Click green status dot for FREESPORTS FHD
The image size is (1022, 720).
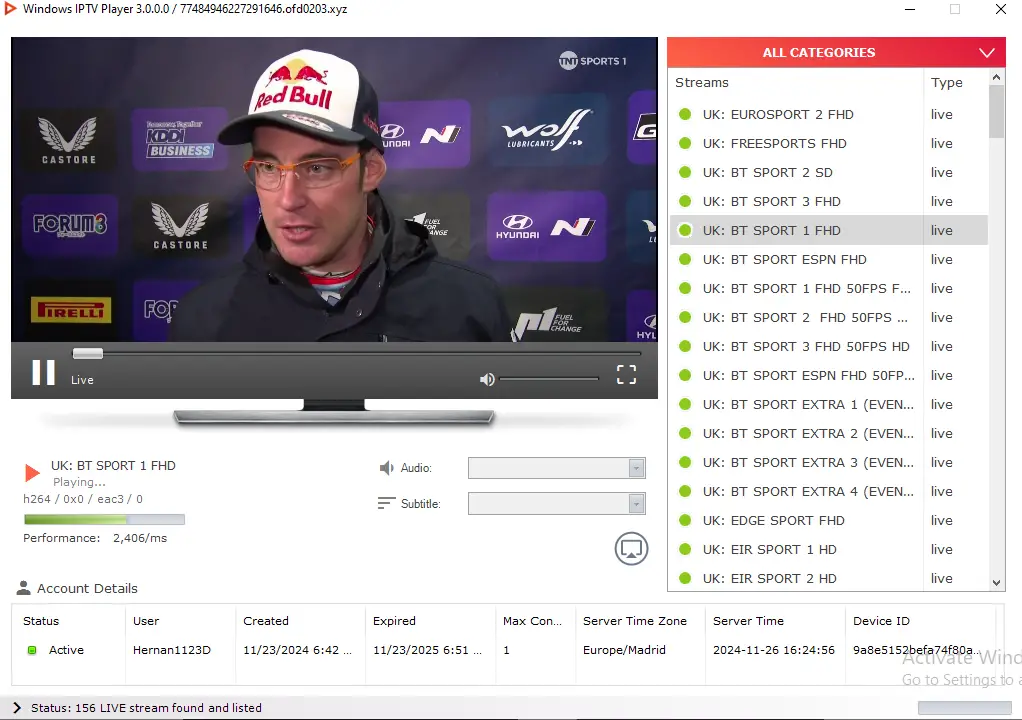pyautogui.click(x=685, y=143)
